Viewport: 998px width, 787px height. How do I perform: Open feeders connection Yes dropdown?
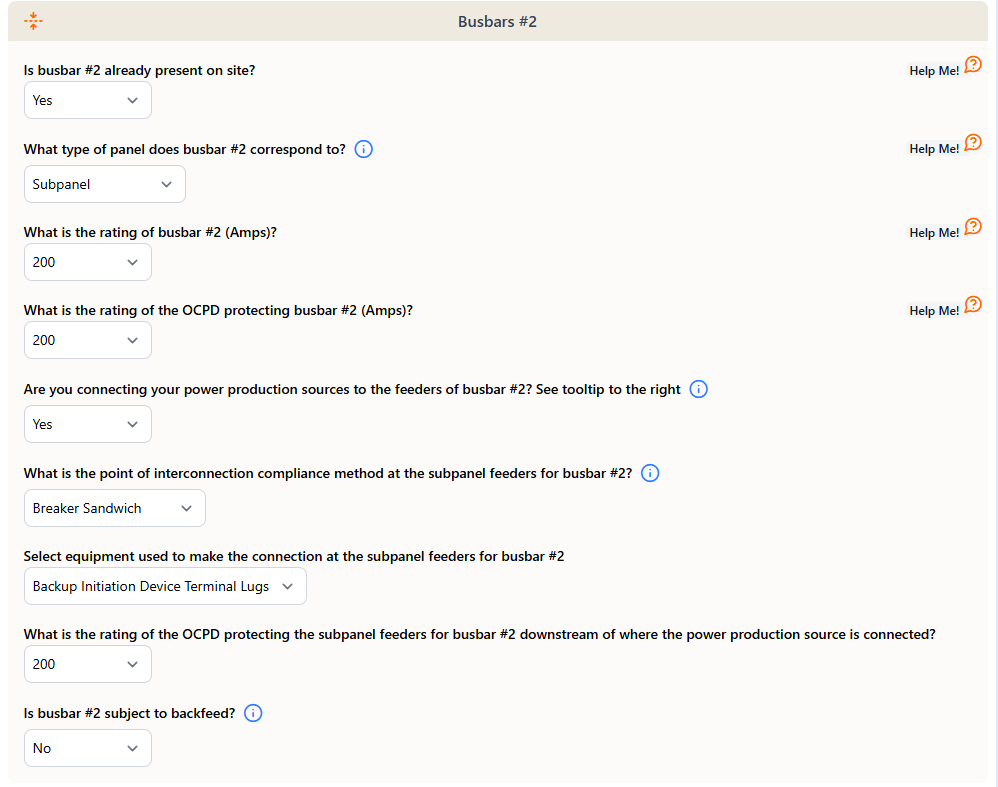pos(88,424)
